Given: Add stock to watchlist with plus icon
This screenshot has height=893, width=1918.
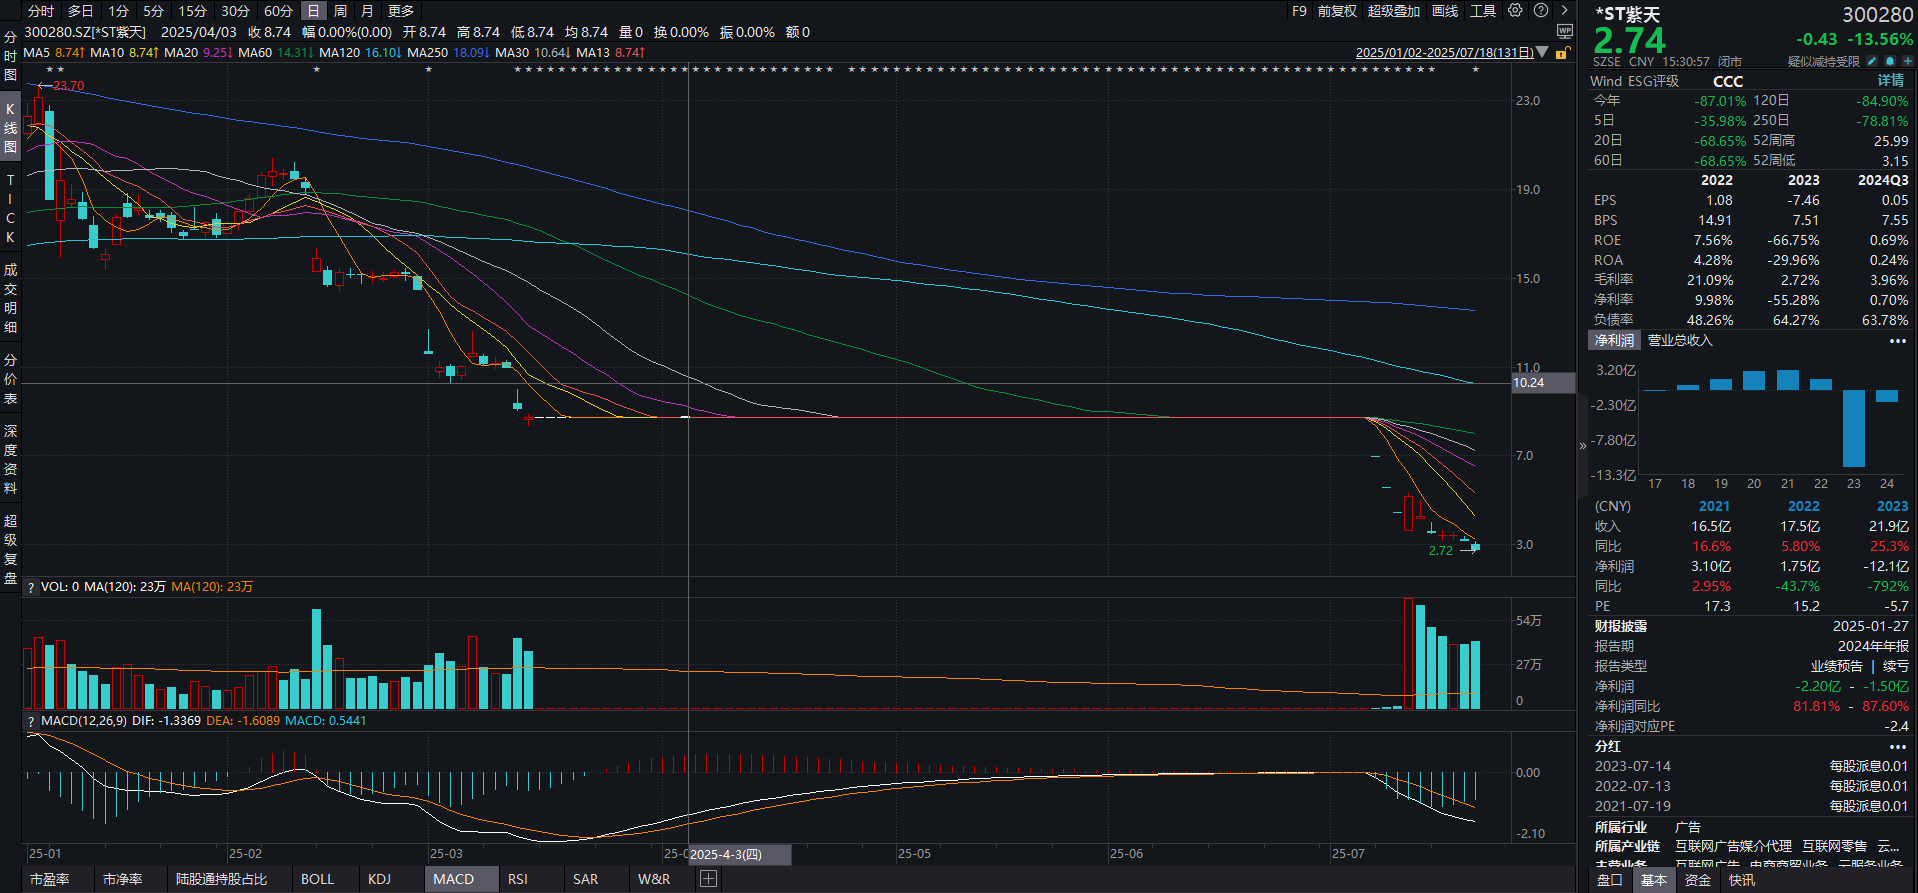Looking at the screenshot, I should click(x=1907, y=61).
